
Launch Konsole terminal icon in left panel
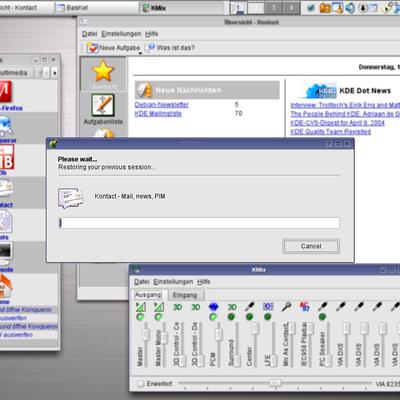point(6,253)
